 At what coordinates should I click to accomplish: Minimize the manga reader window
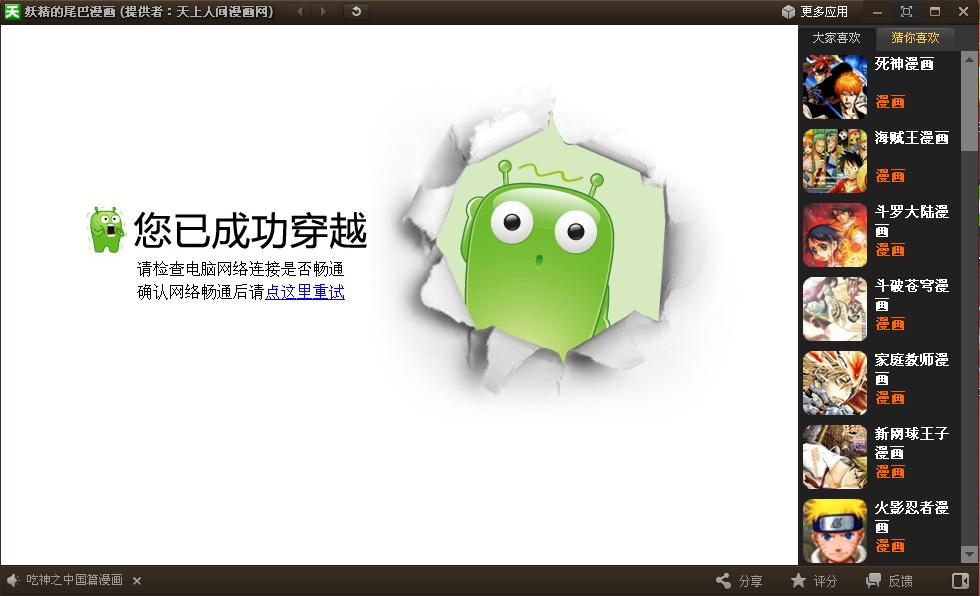878,12
